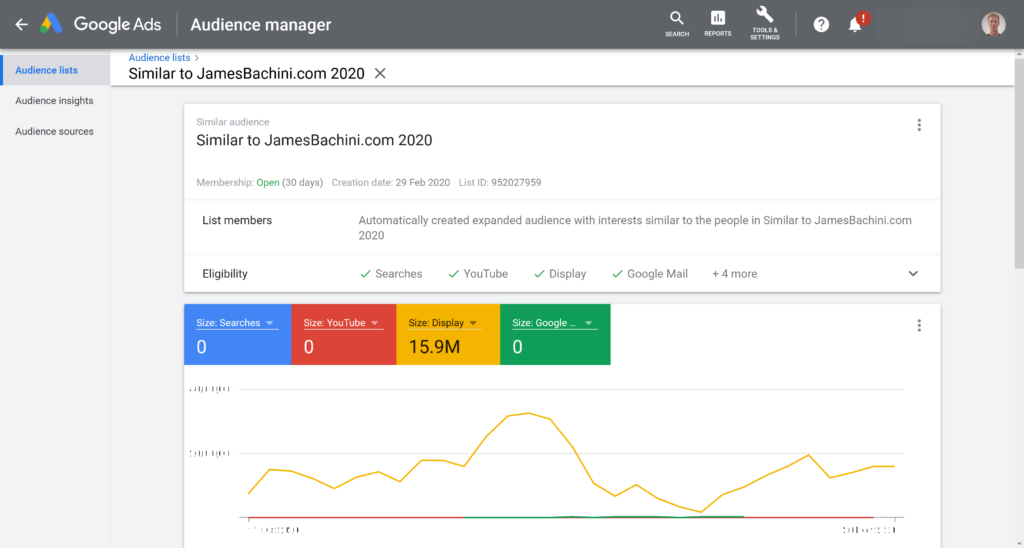Select the red YouTube size tile value
The image size is (1024, 548).
(308, 347)
